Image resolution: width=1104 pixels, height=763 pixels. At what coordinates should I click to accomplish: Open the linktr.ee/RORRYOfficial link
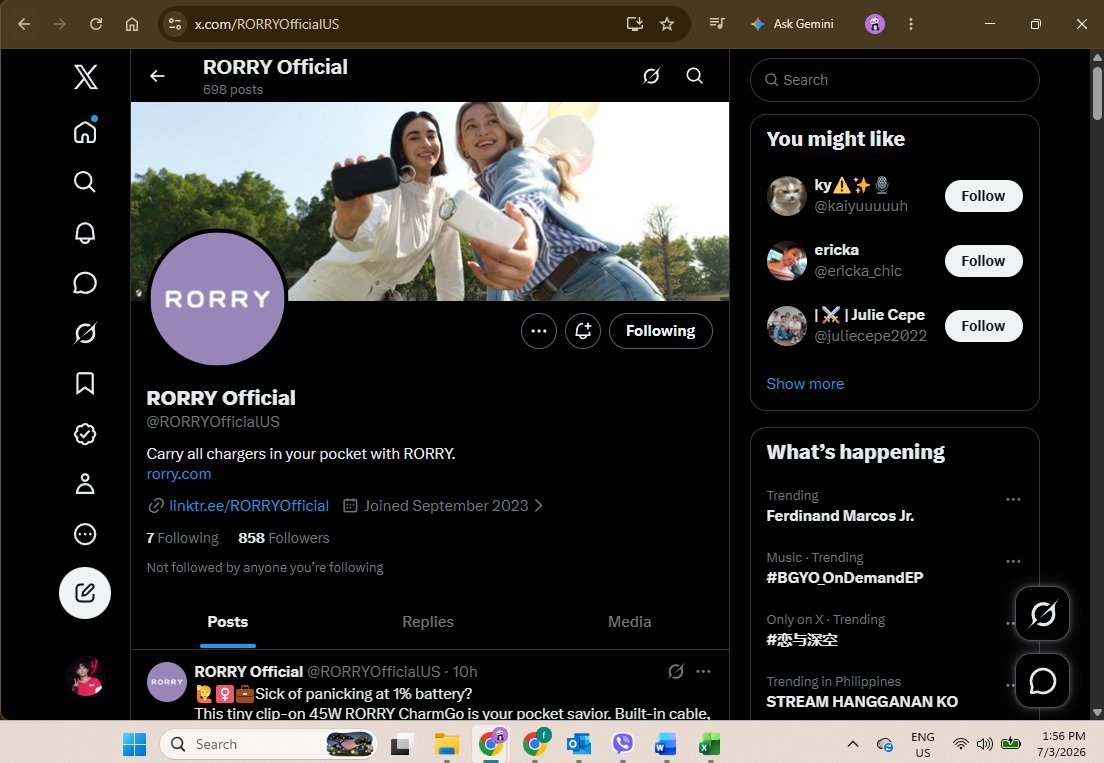pyautogui.click(x=249, y=505)
